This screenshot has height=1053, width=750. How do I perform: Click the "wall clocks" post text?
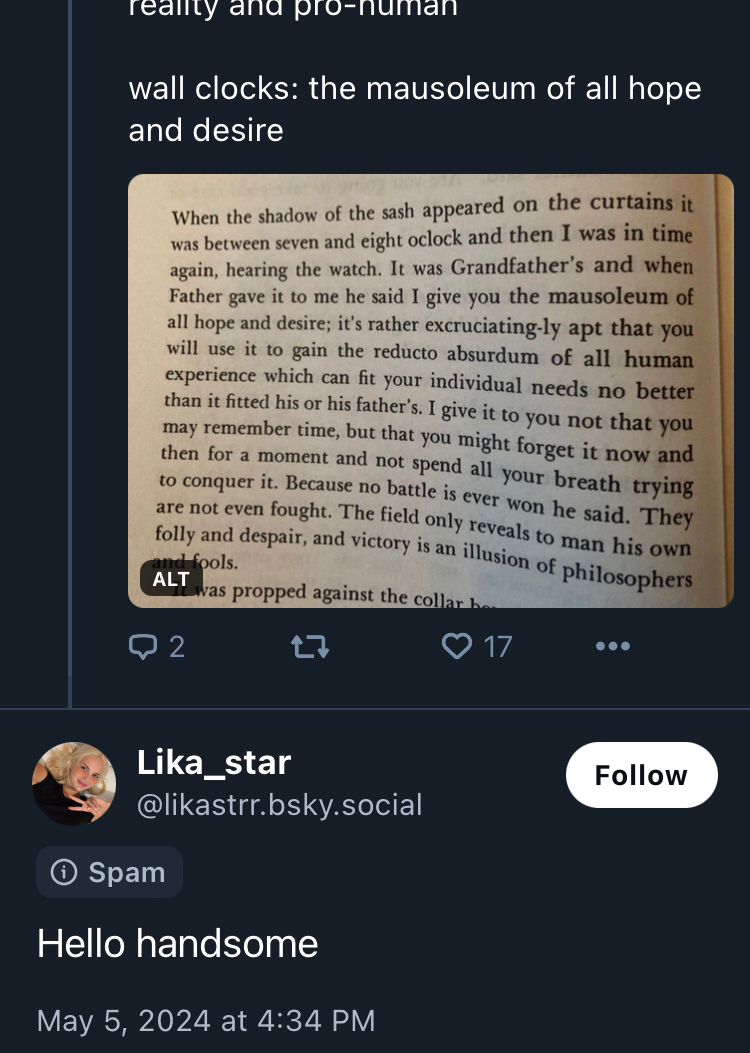[414, 89]
